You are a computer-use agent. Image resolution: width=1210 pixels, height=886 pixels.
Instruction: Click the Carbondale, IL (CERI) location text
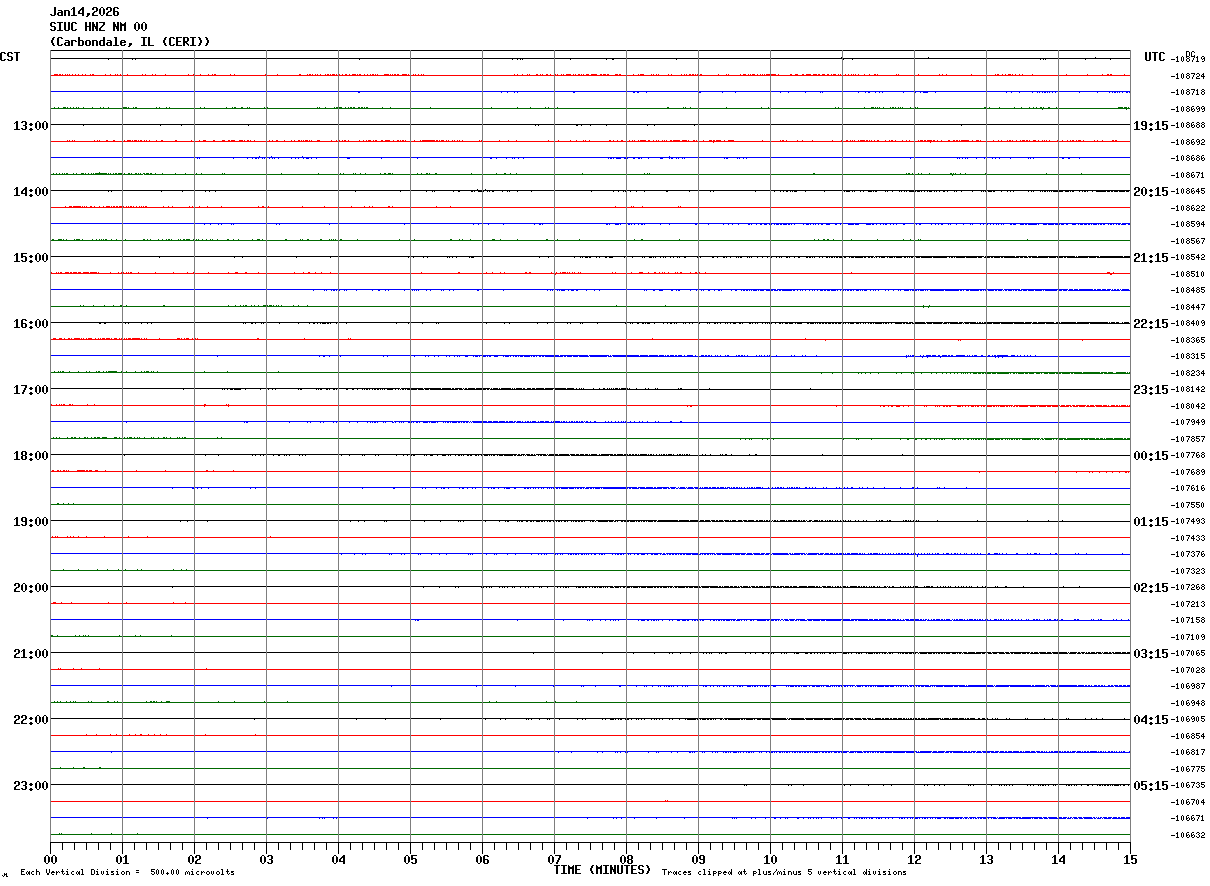pos(130,42)
